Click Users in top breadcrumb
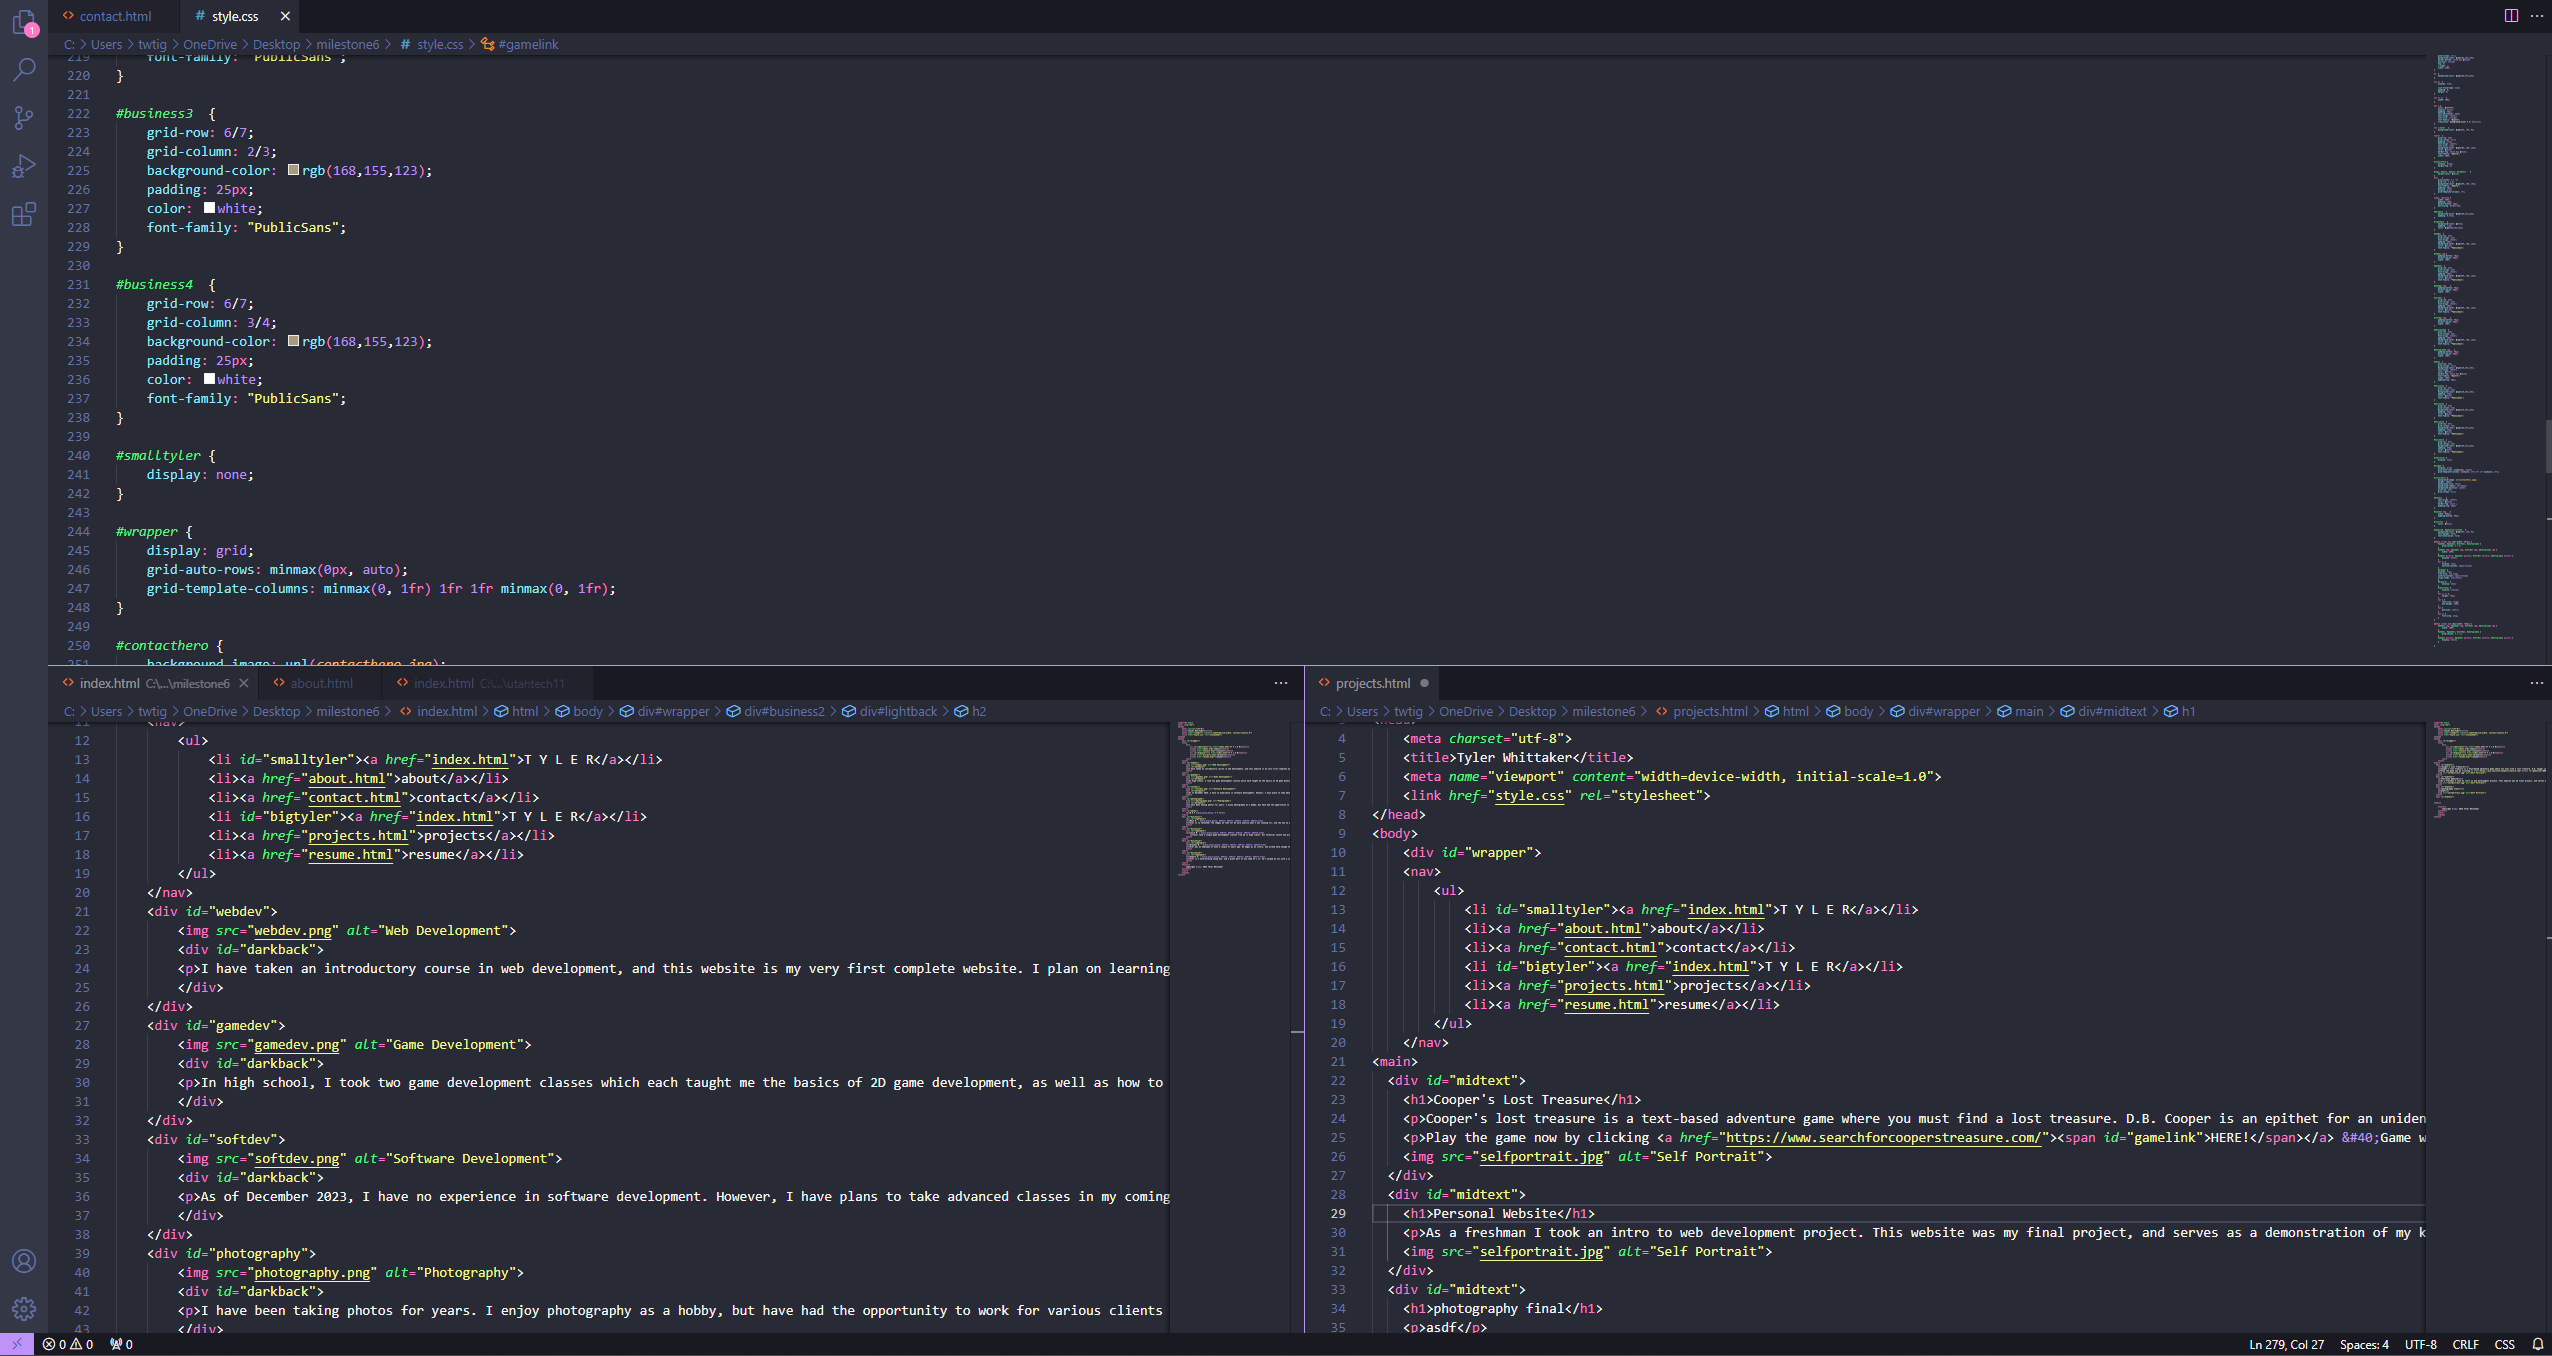Image resolution: width=2552 pixels, height=1356 pixels. [x=106, y=44]
